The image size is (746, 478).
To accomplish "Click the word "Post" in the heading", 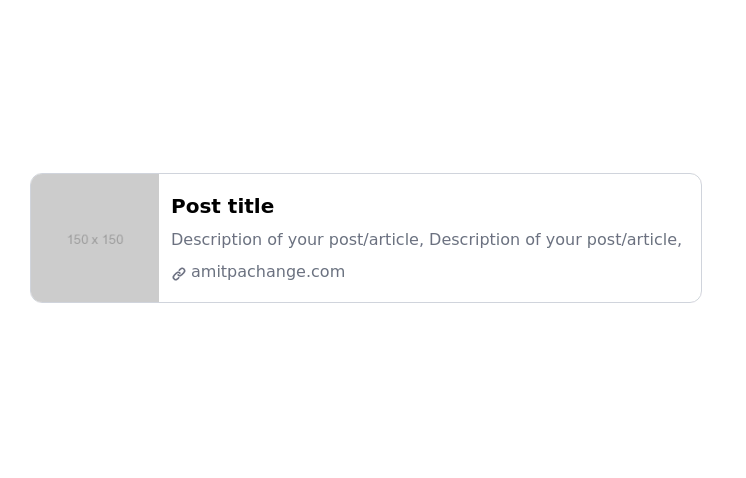I will tap(195, 206).
